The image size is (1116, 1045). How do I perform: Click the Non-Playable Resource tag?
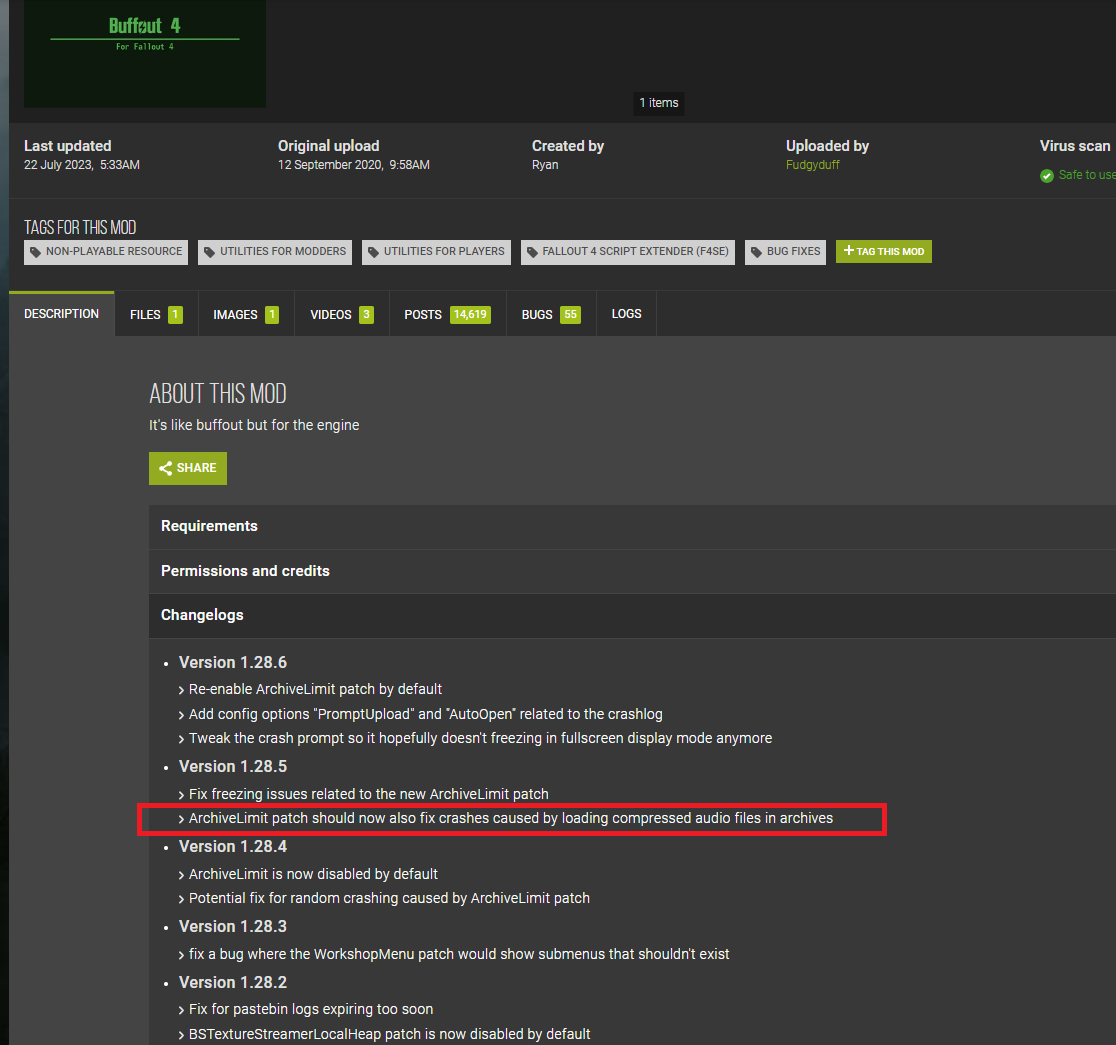coord(105,252)
